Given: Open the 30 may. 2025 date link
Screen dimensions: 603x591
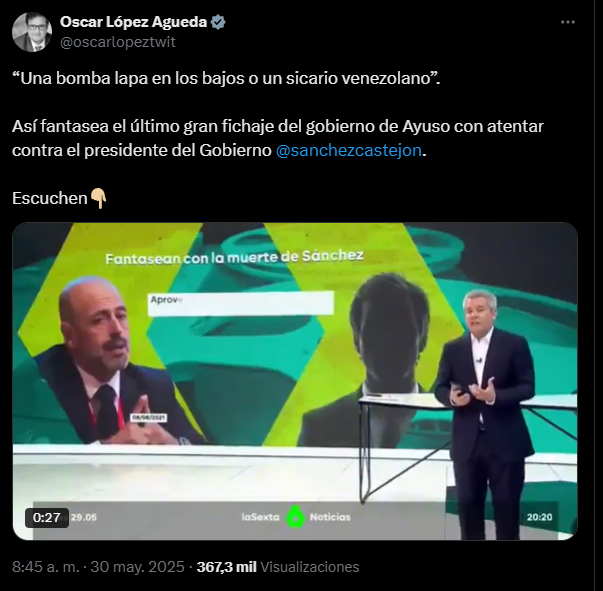Looking at the screenshot, I should (x=137, y=567).
